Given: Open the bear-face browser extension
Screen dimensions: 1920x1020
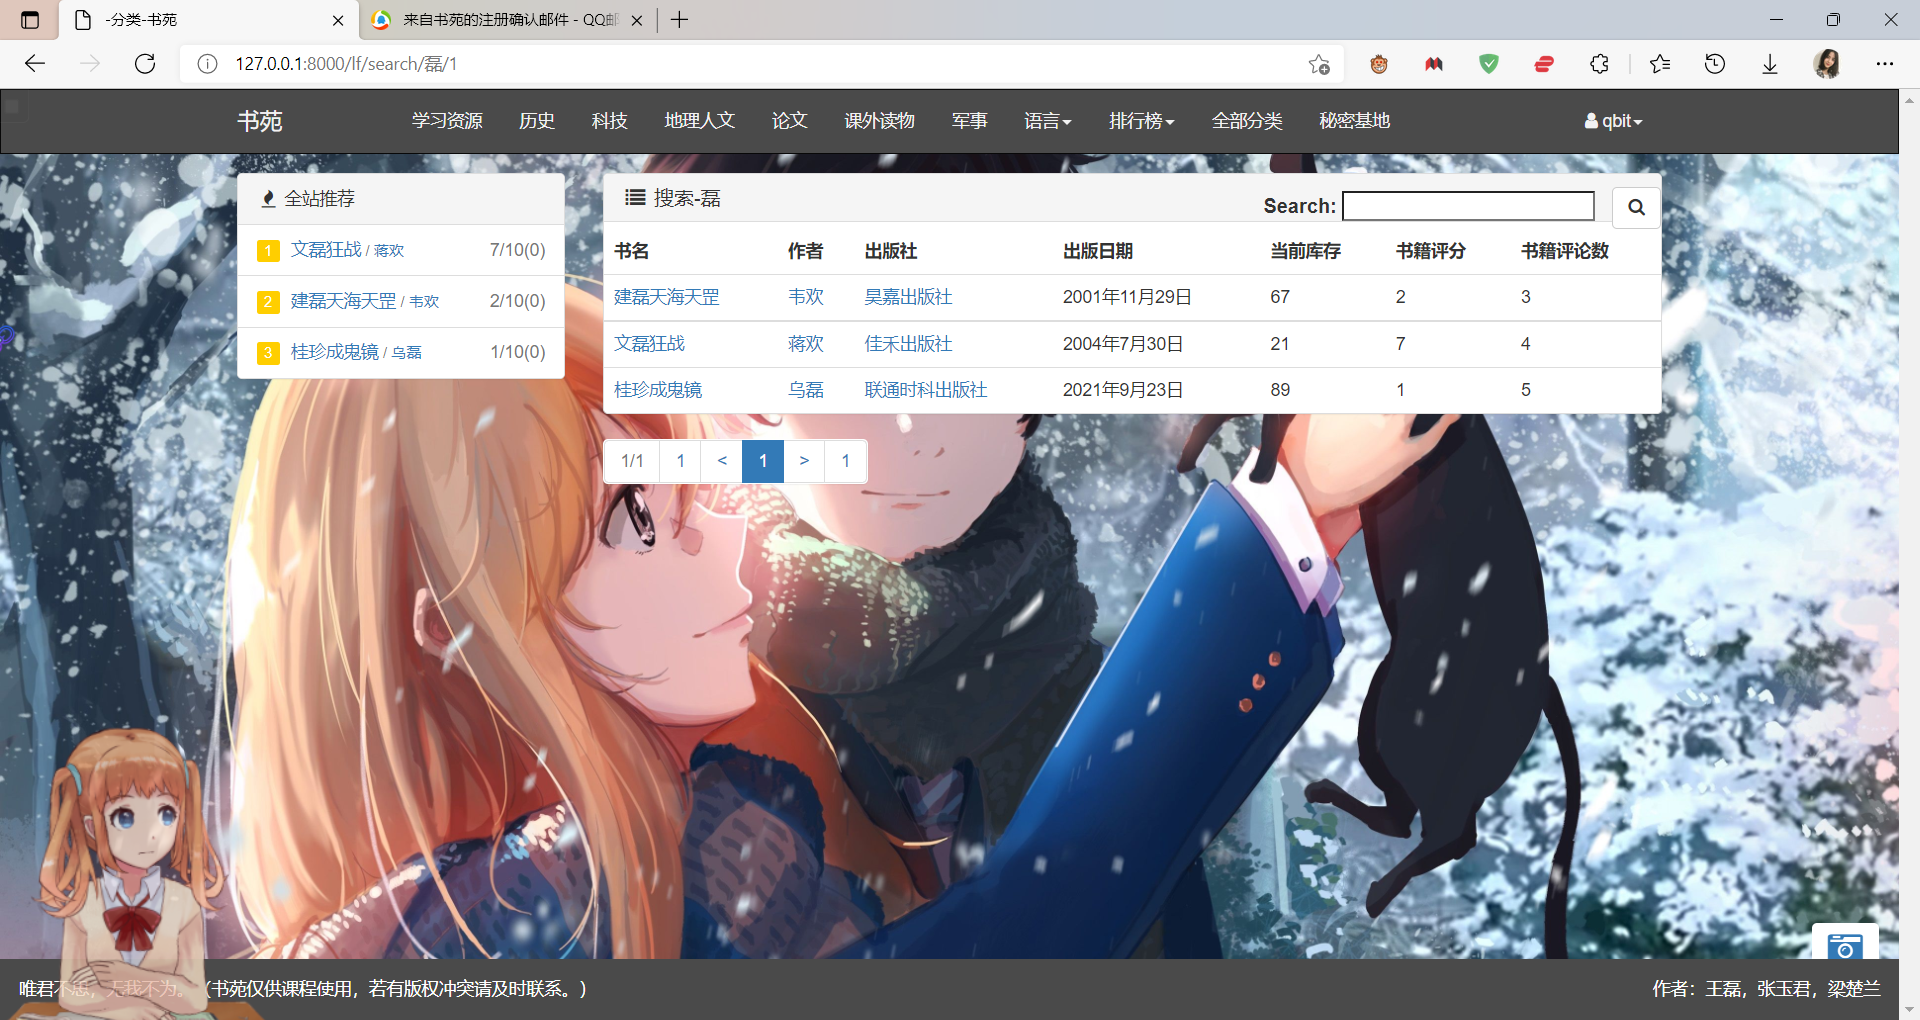Looking at the screenshot, I should pyautogui.click(x=1379, y=64).
